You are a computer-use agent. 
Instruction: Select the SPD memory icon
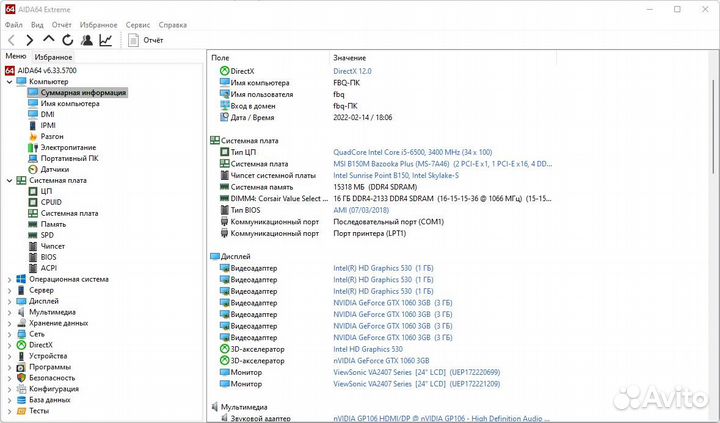(33, 236)
